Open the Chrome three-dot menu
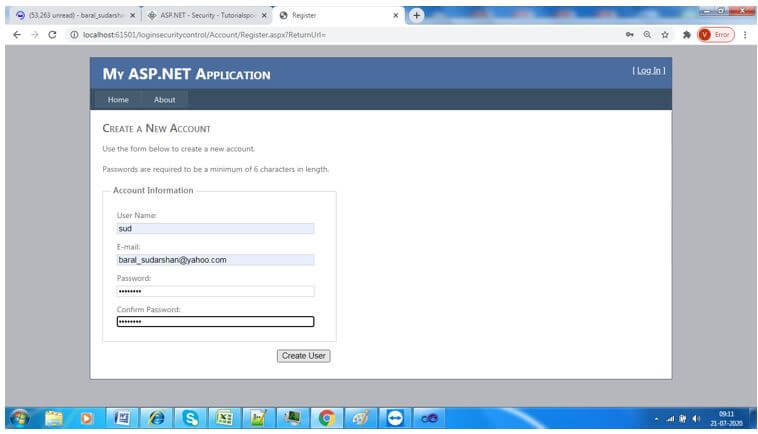The image size is (758, 434). coord(745,35)
